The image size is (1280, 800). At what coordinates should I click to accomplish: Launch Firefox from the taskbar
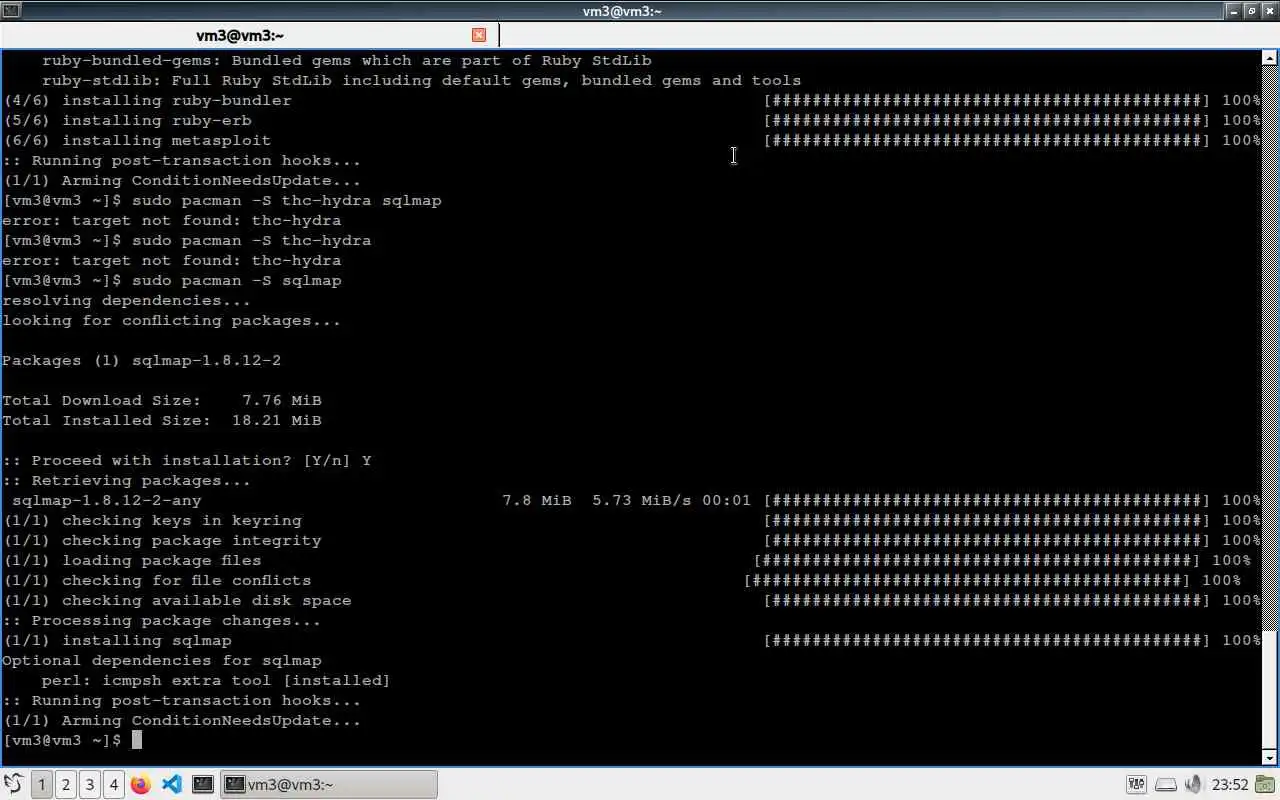coord(141,784)
